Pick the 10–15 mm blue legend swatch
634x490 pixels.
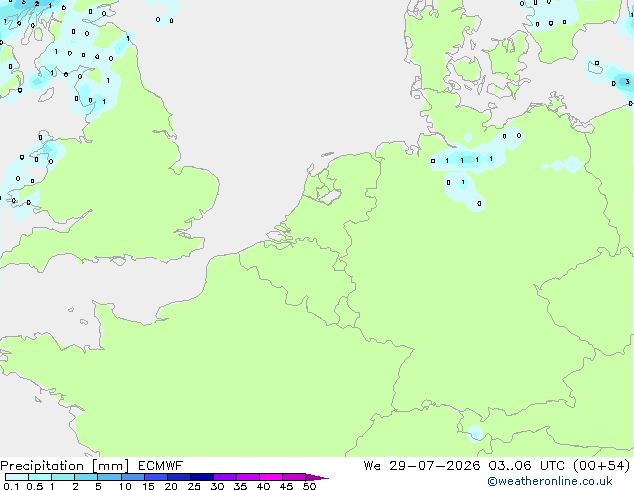pos(132,477)
